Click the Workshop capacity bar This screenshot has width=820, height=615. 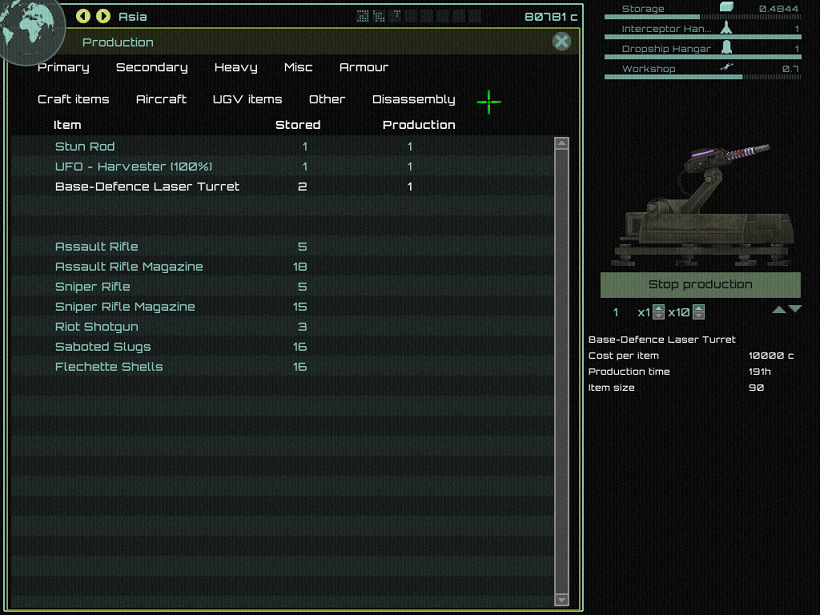click(x=702, y=77)
